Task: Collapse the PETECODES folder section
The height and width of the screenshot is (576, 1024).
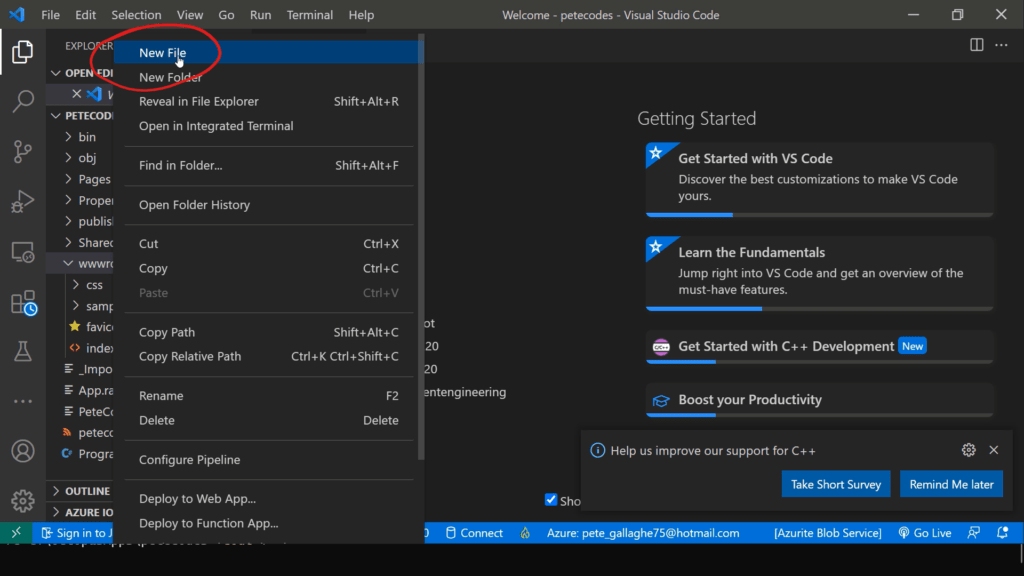Action: click(56, 116)
